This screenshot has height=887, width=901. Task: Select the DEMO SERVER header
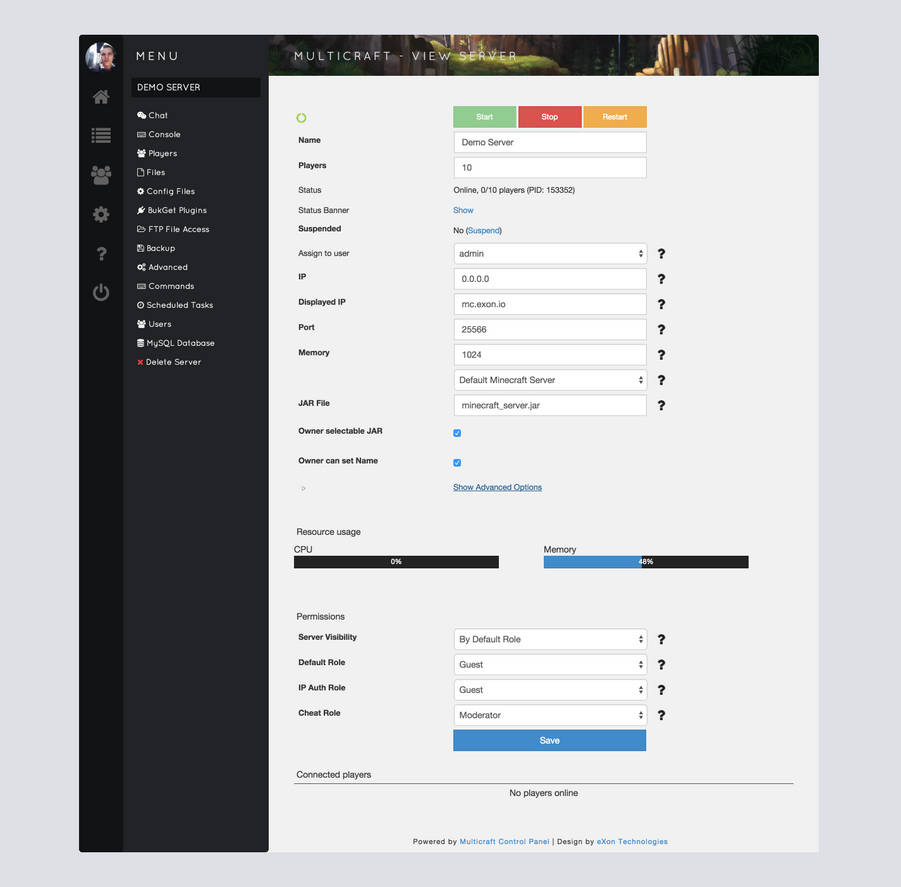pyautogui.click(x=196, y=87)
